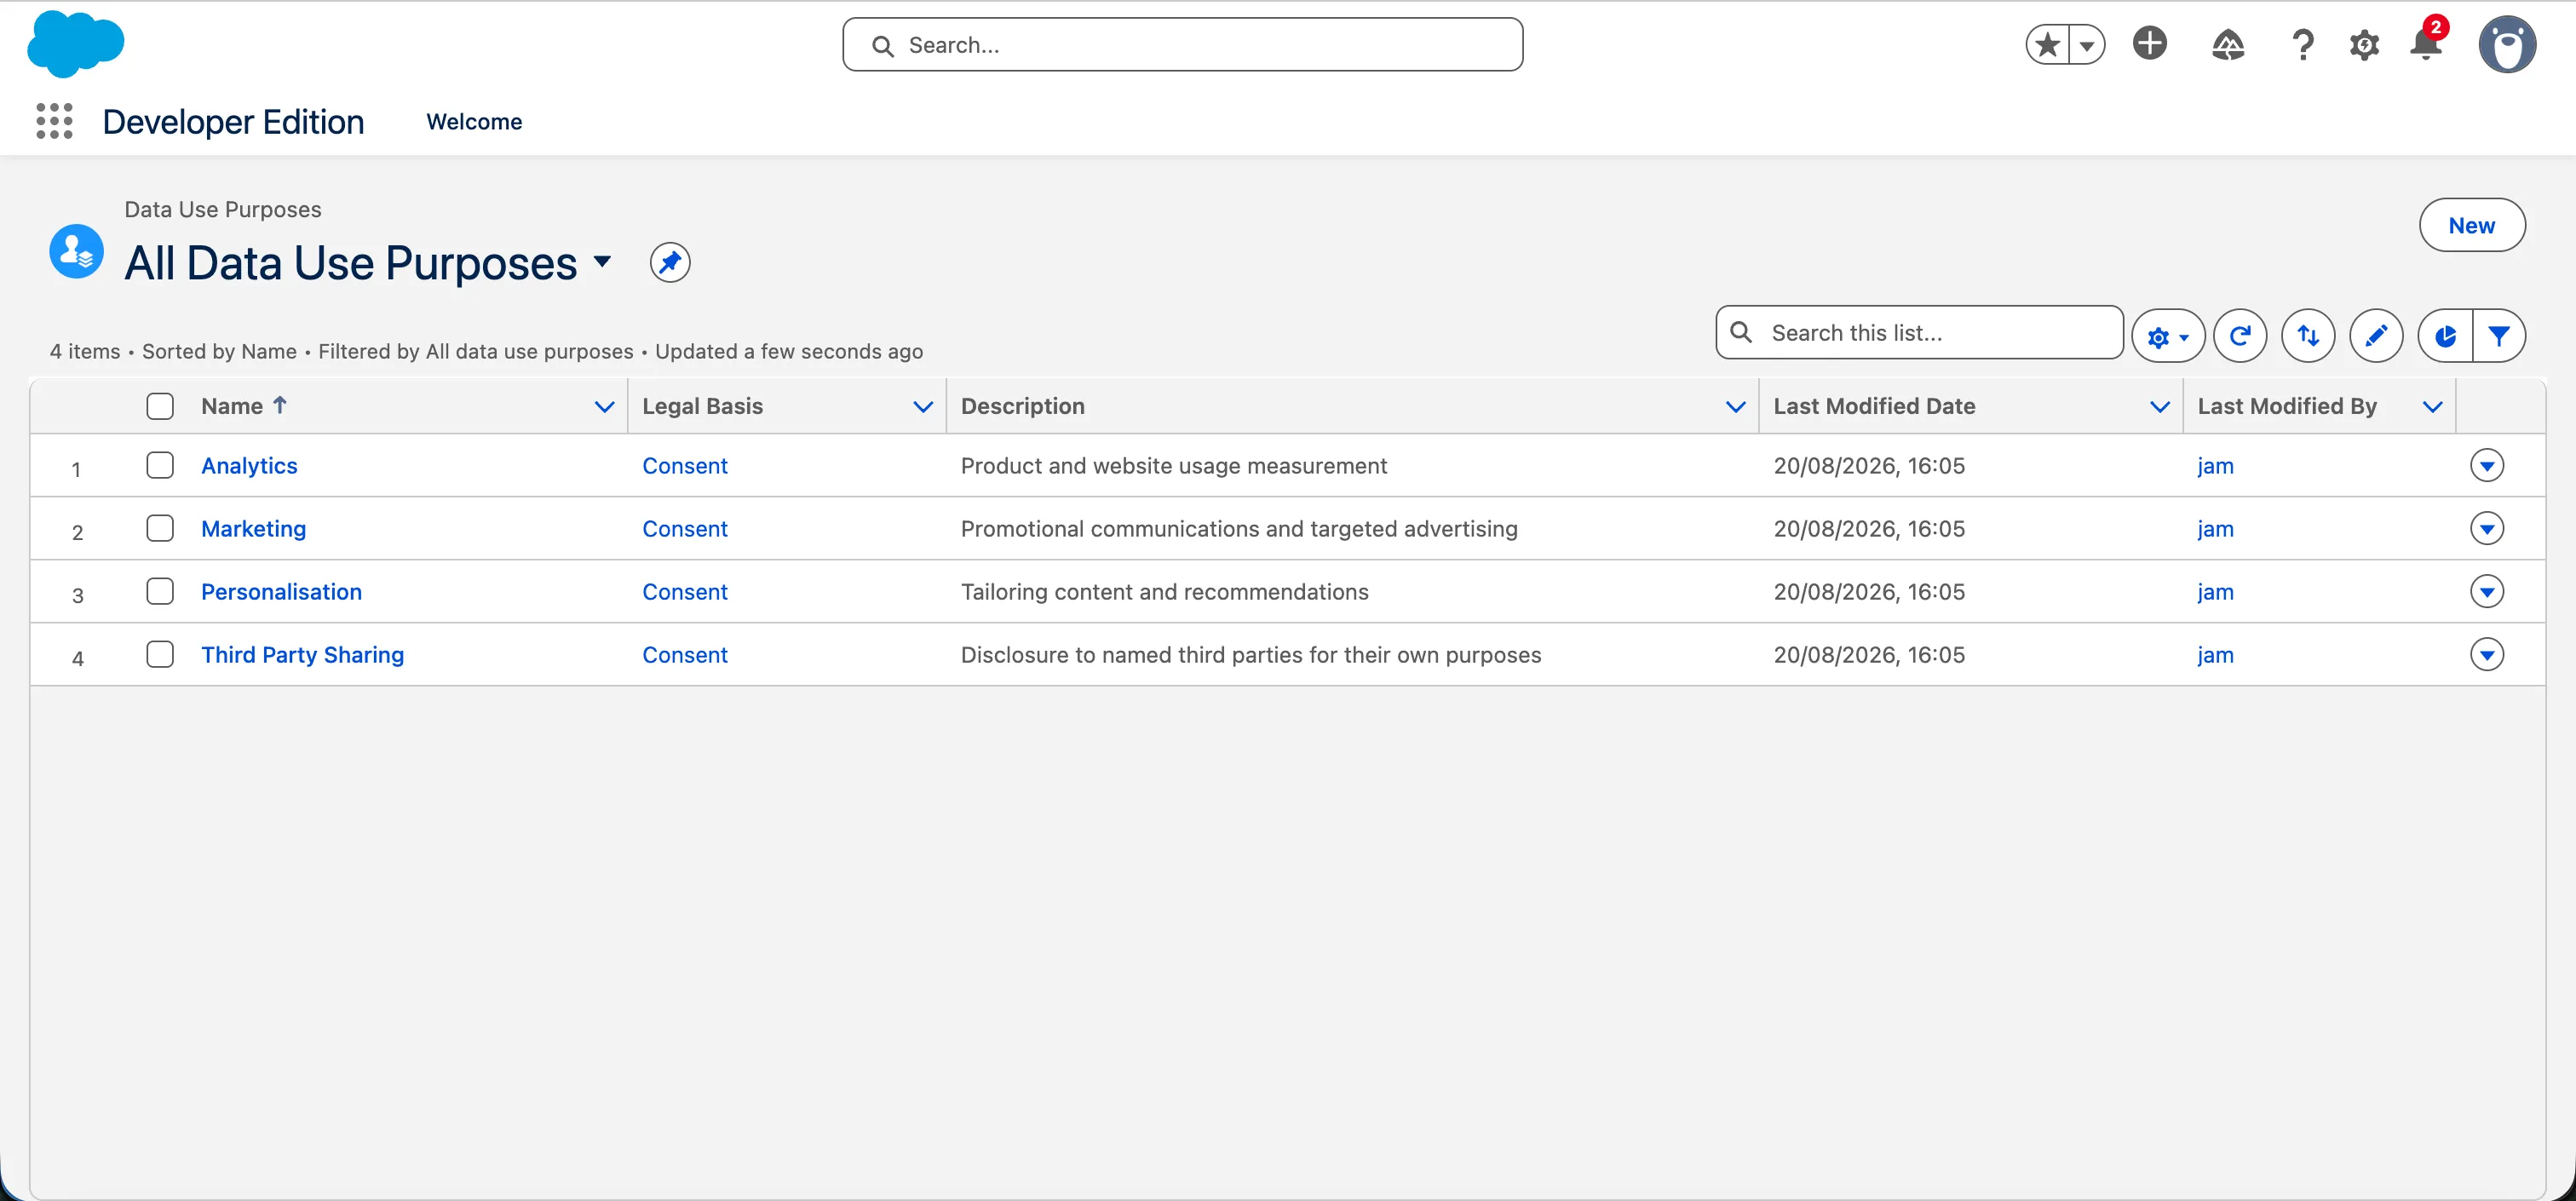
Task: Show row actions for Third Party Sharing
Action: click(2487, 654)
